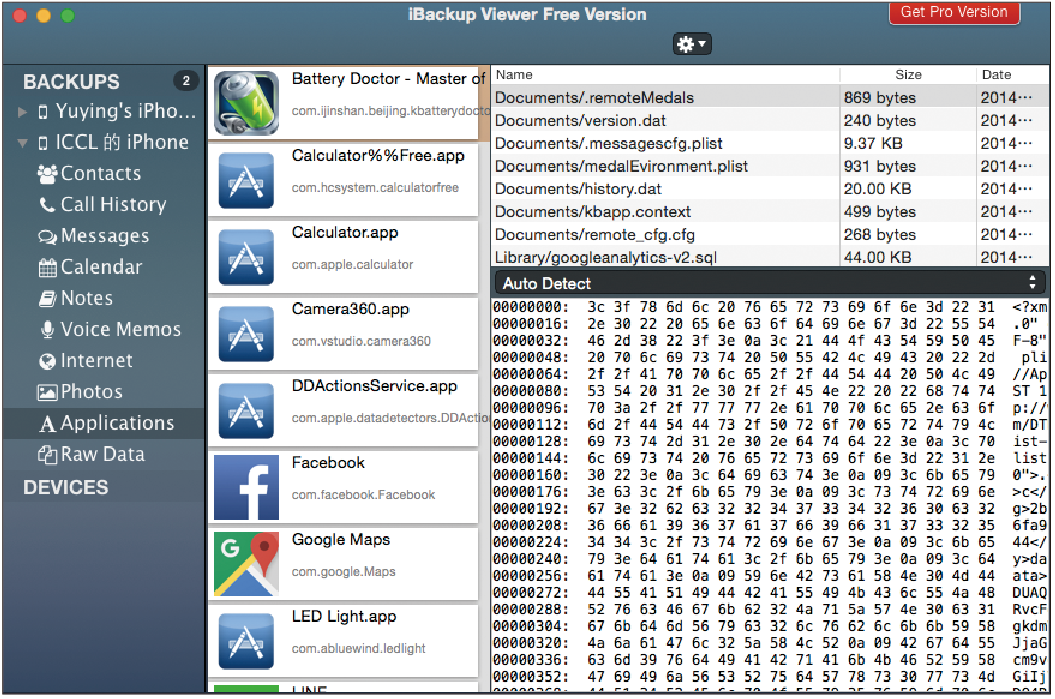This screenshot has width=1055, height=699.
Task: Click the com.abluewind.ledlight bundle identifier
Action: click(x=359, y=649)
